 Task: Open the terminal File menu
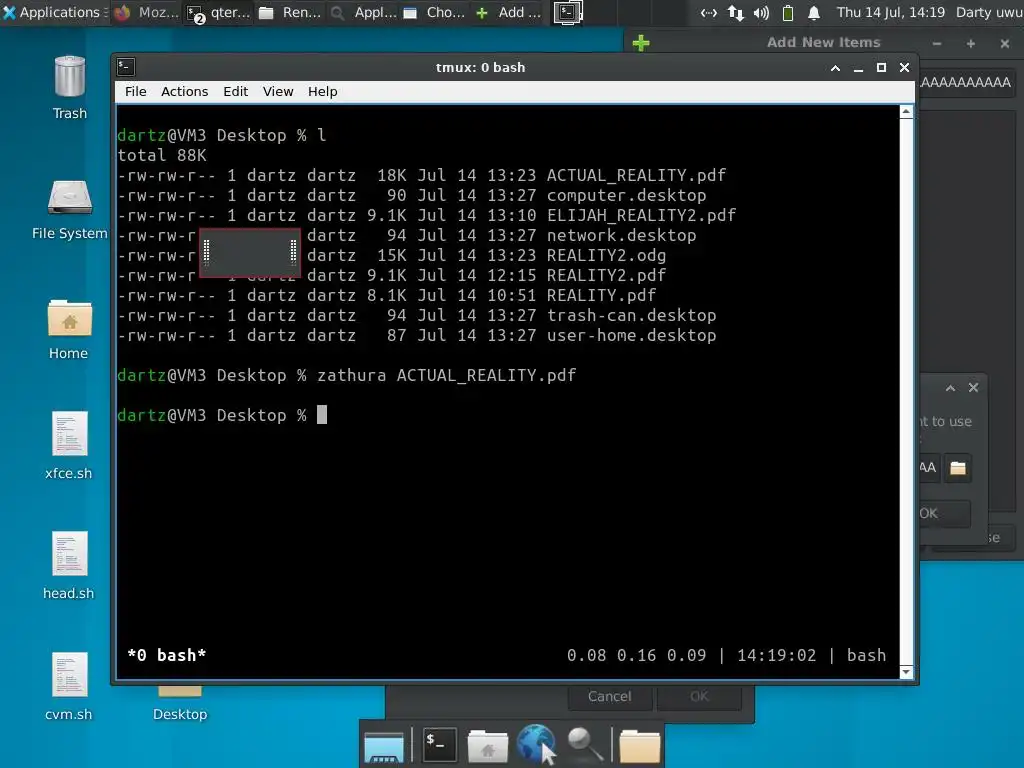[x=136, y=91]
